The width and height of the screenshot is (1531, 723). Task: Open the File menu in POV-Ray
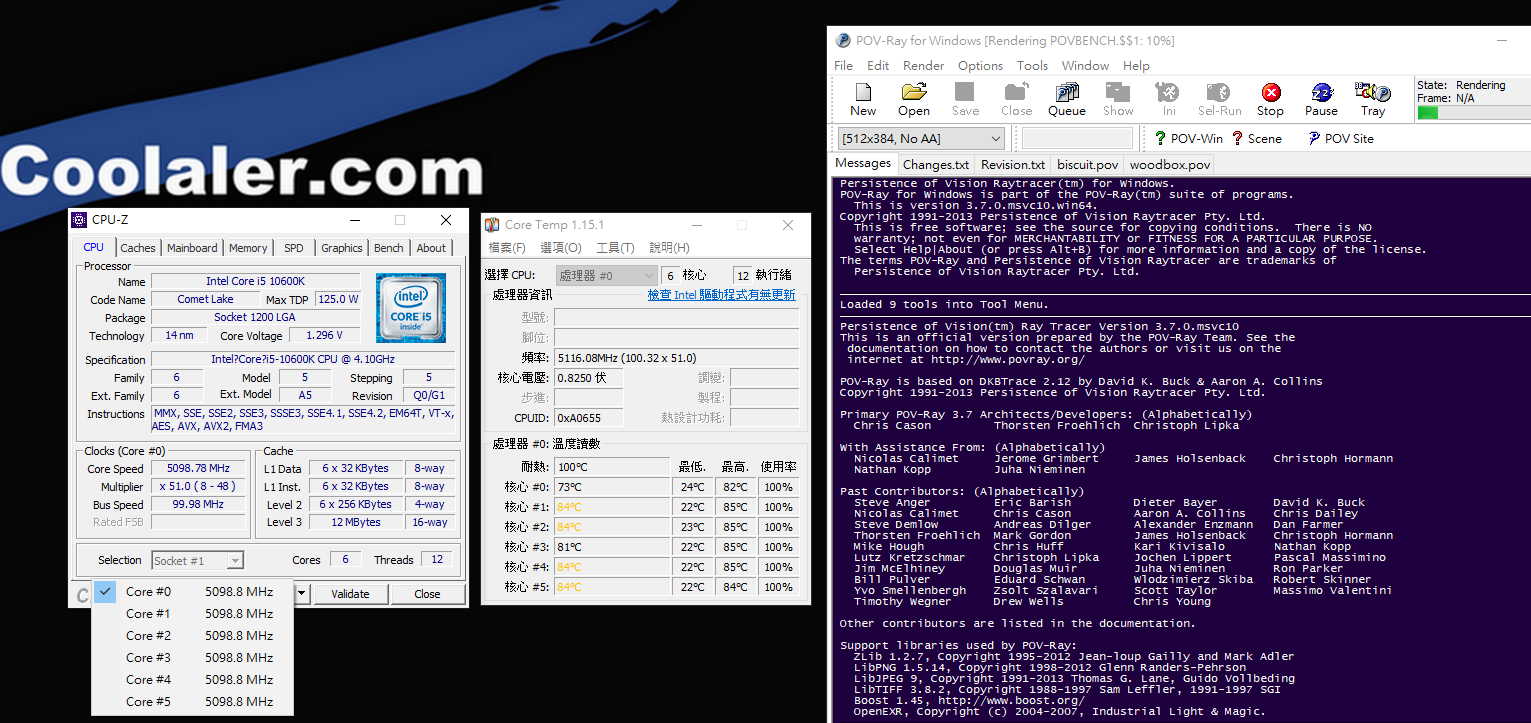click(843, 65)
